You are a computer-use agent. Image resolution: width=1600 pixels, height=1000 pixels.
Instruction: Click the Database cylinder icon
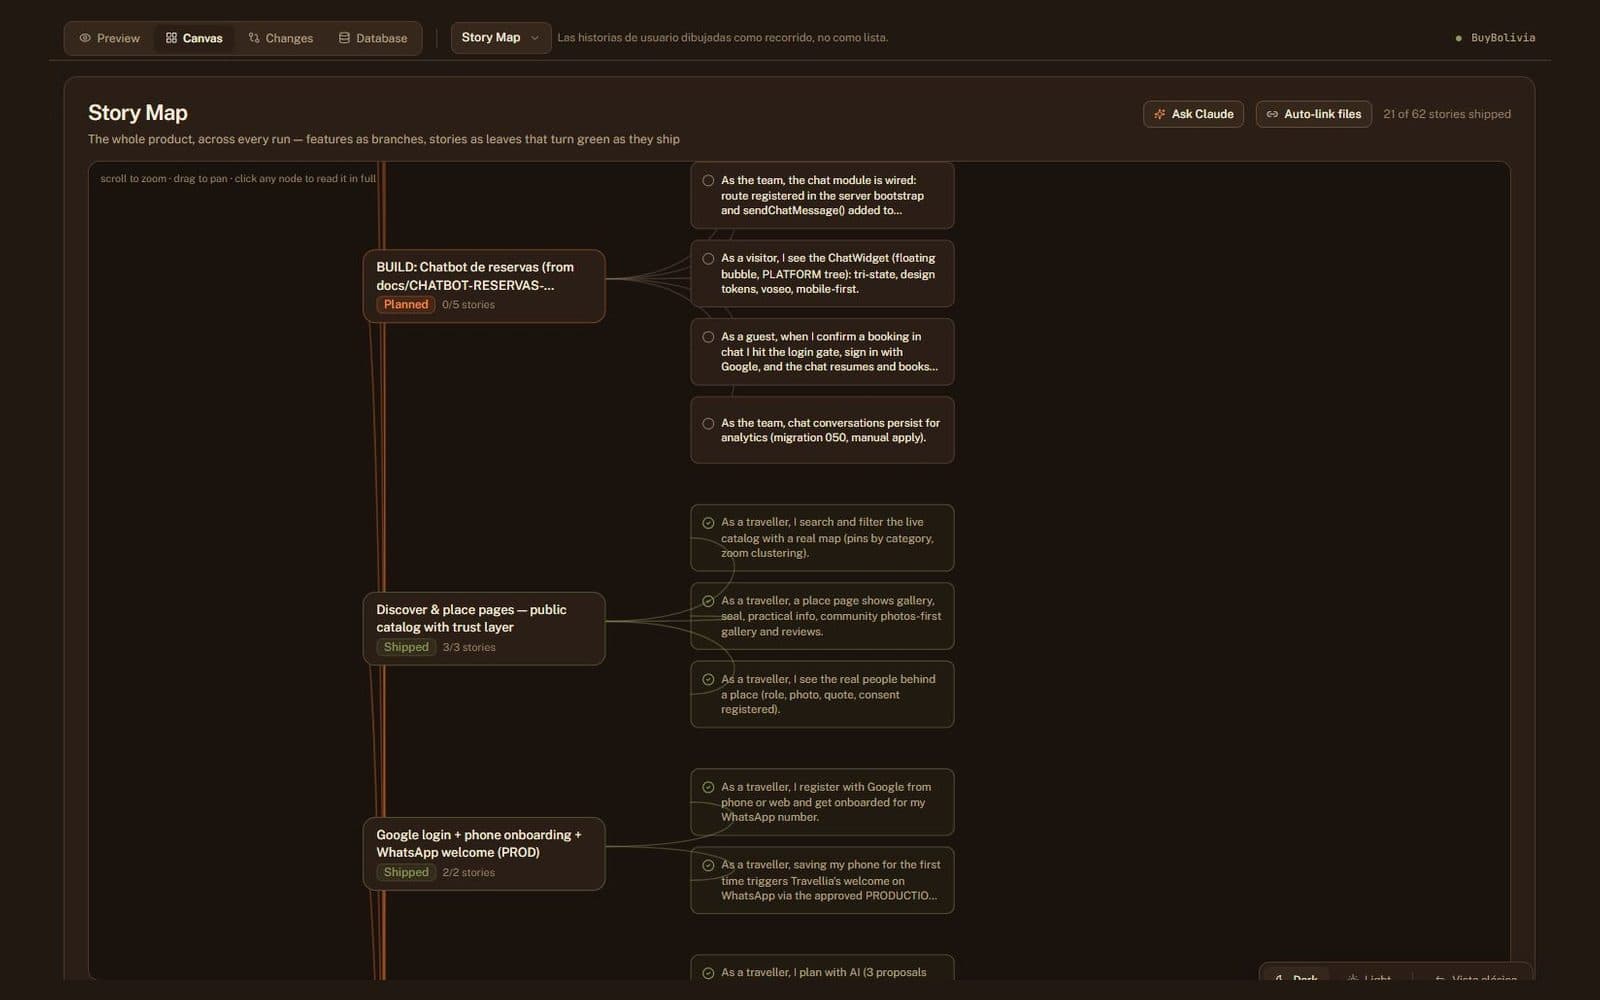point(344,38)
